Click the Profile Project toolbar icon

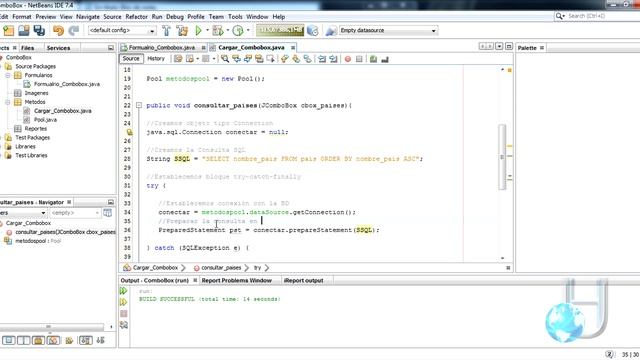point(238,30)
